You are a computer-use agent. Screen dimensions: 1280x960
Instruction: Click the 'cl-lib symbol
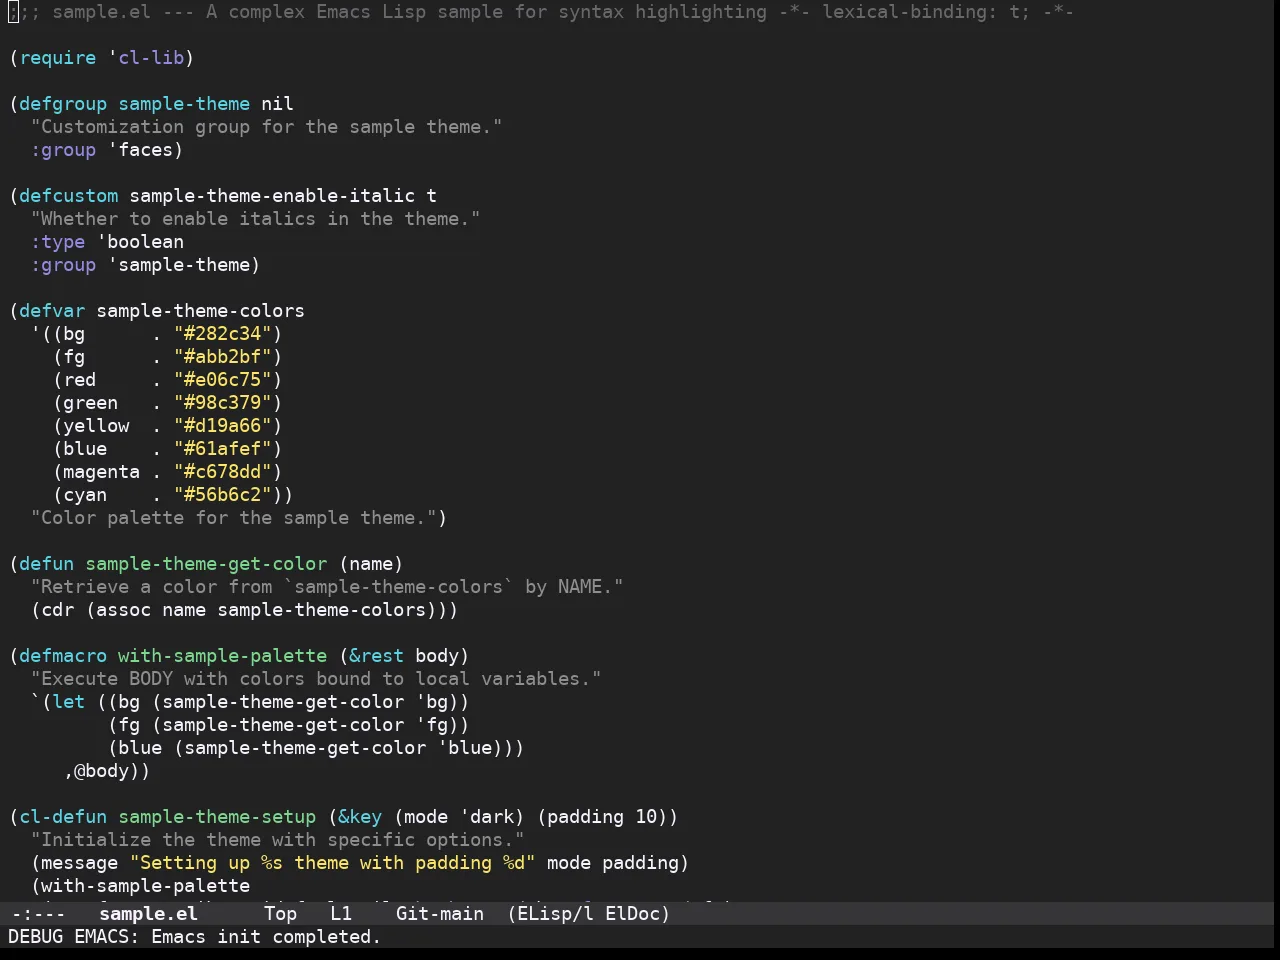click(x=146, y=58)
